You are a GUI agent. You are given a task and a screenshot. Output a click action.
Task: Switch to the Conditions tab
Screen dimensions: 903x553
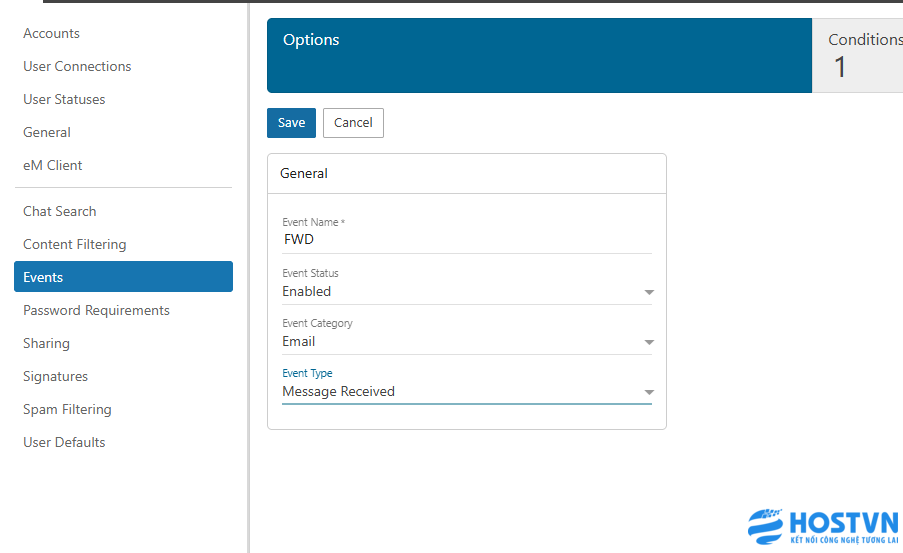pos(862,55)
